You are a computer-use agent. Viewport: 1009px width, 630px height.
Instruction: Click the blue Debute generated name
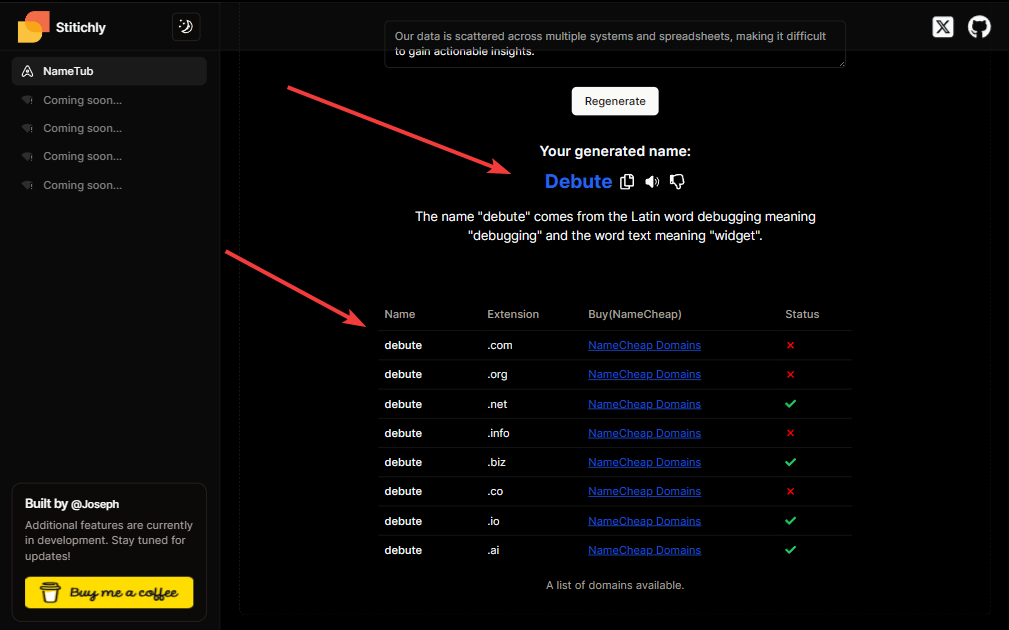point(578,181)
